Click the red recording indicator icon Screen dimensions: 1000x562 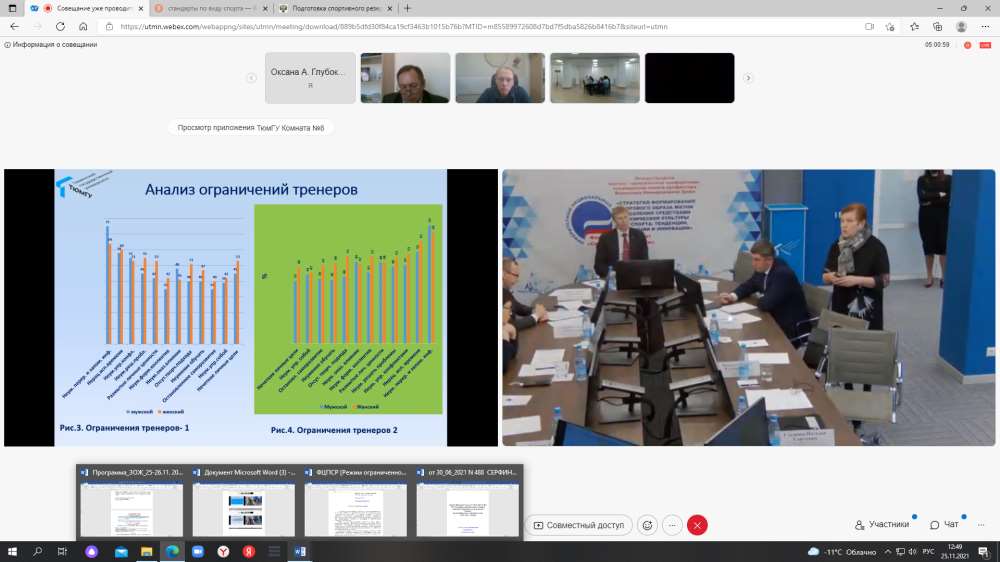tap(967, 45)
